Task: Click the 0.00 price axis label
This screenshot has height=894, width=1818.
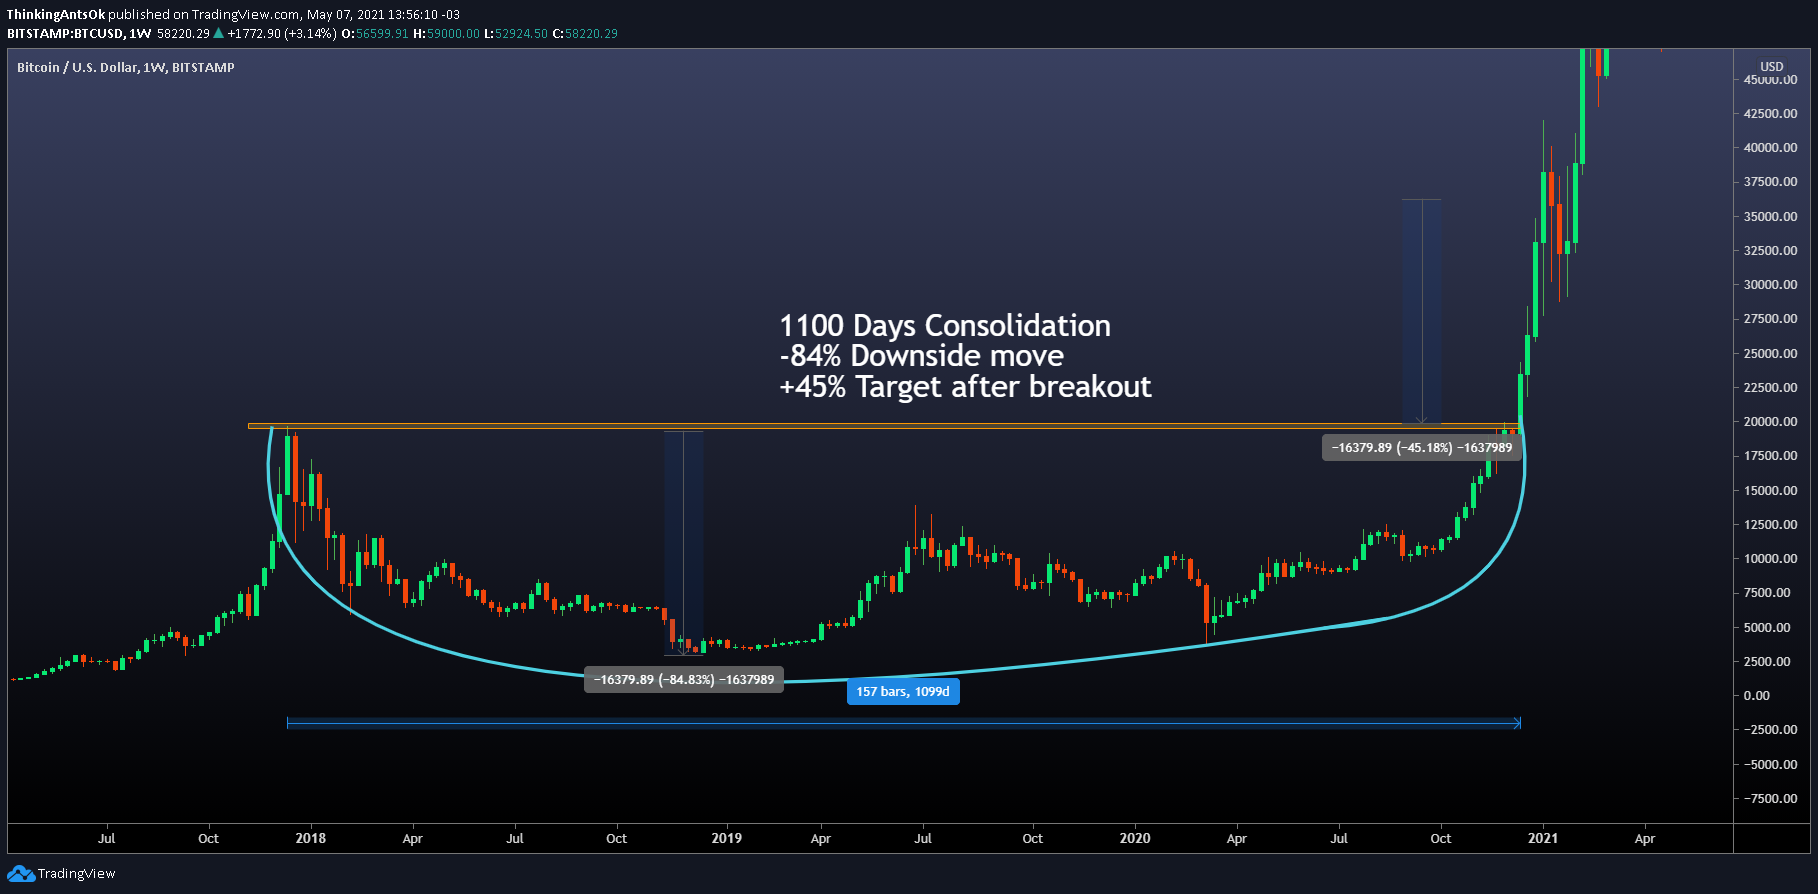Action: 1756,696
